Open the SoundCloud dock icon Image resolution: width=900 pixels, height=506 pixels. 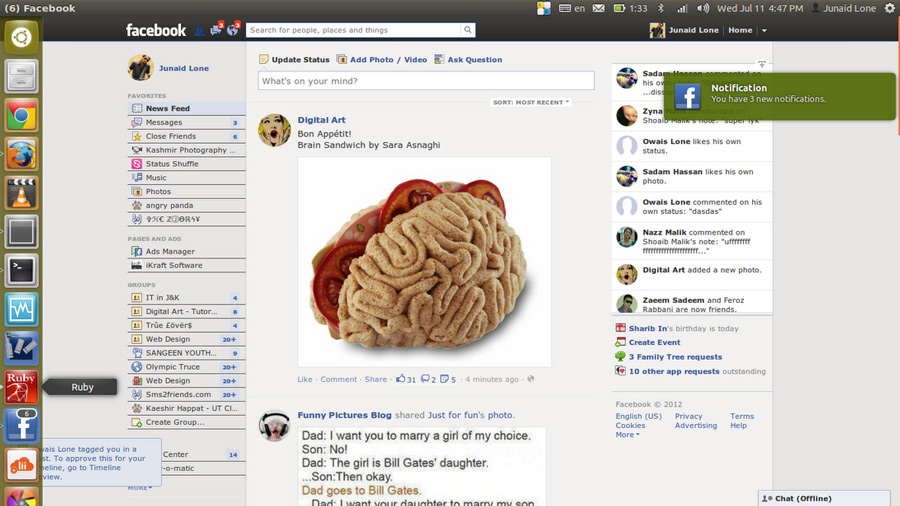click(x=21, y=464)
